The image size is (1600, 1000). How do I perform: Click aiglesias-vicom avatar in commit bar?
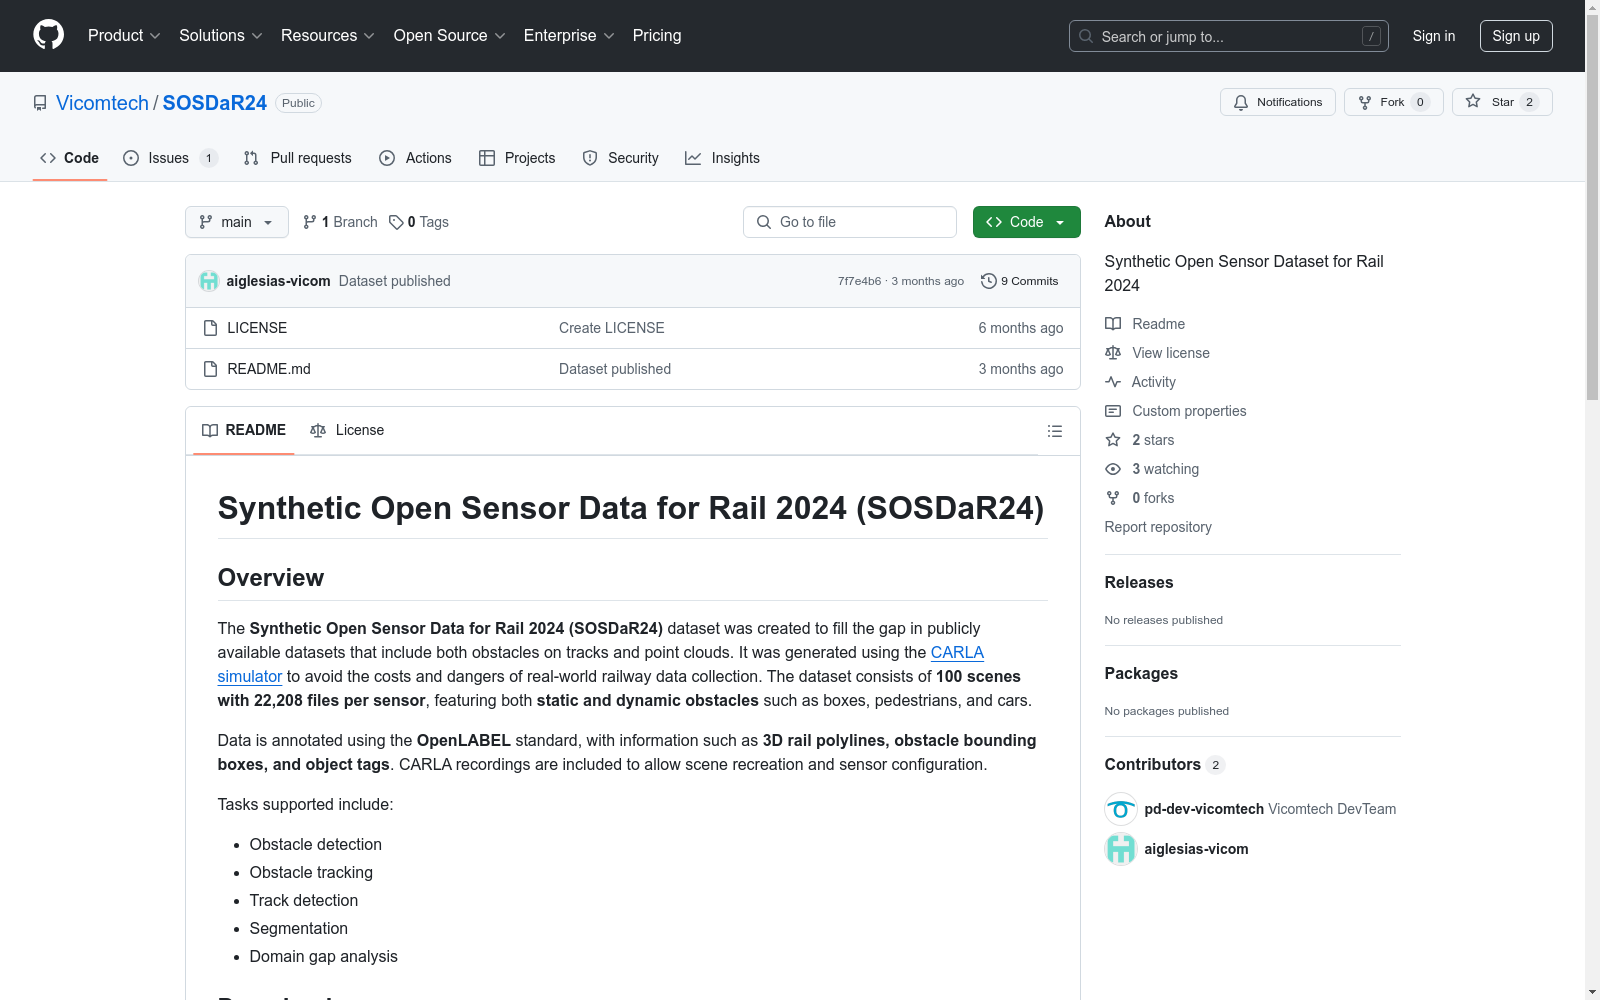209,281
